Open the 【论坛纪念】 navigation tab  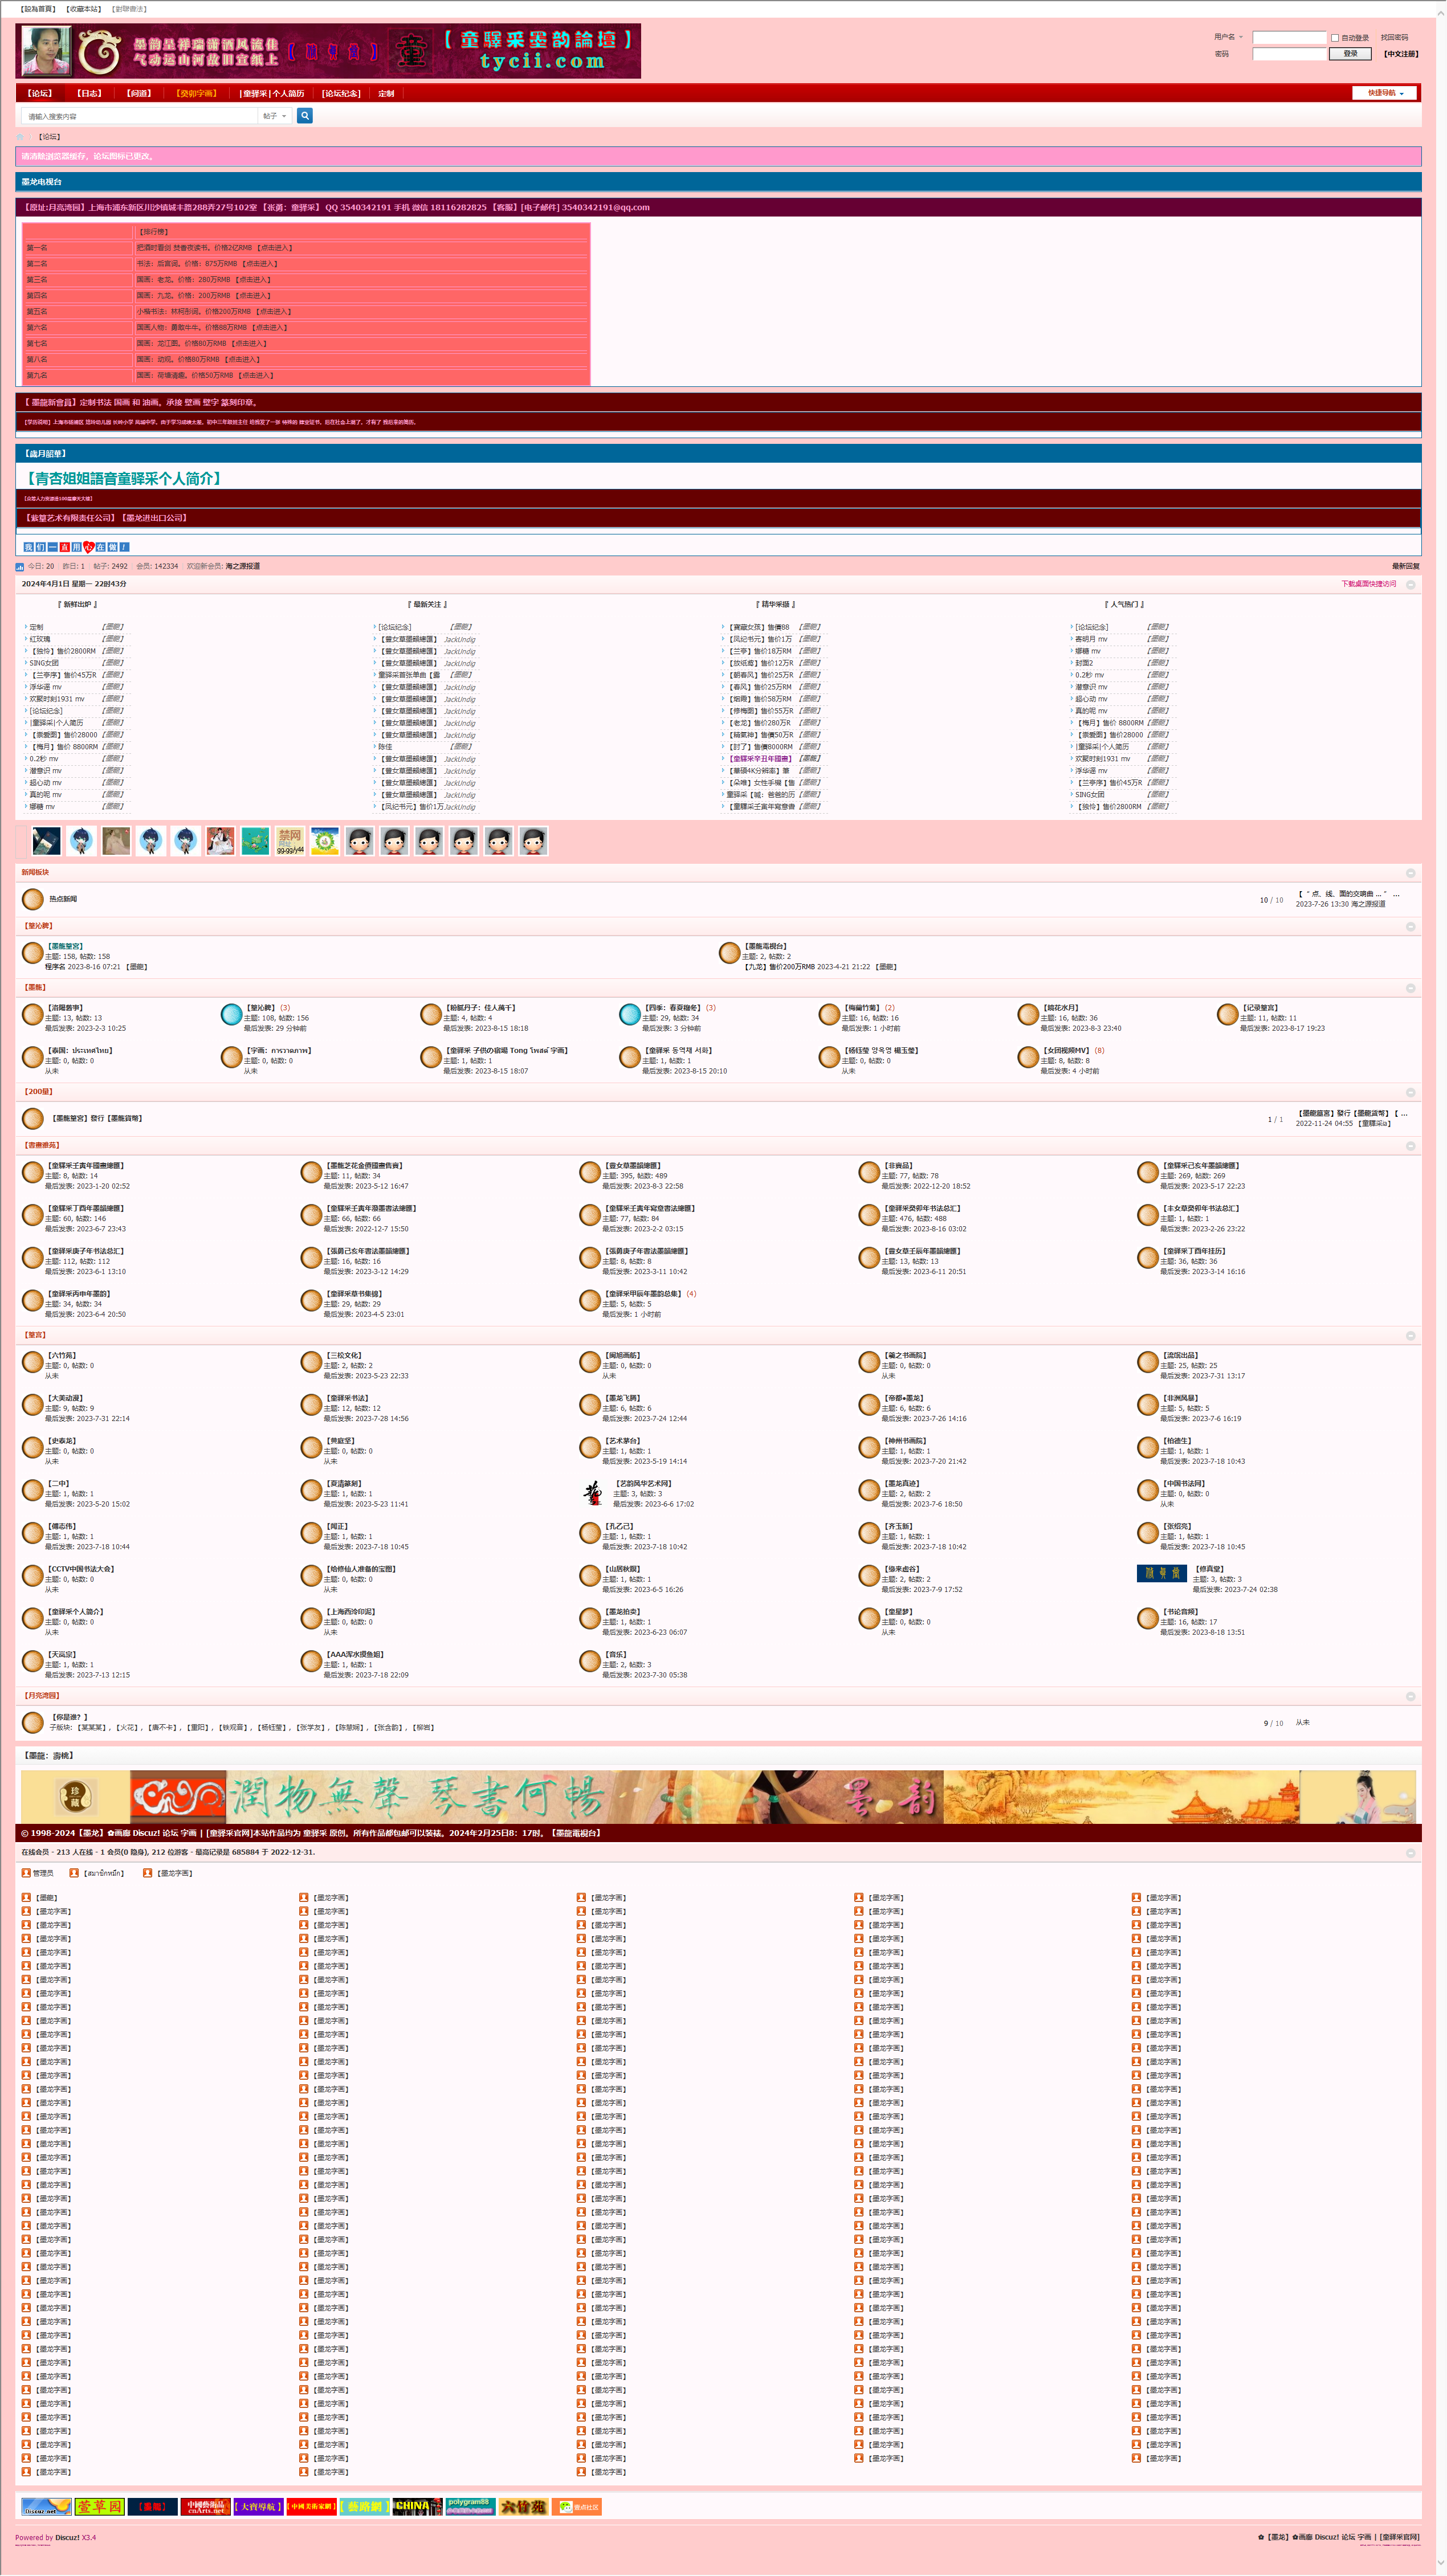pos(341,94)
